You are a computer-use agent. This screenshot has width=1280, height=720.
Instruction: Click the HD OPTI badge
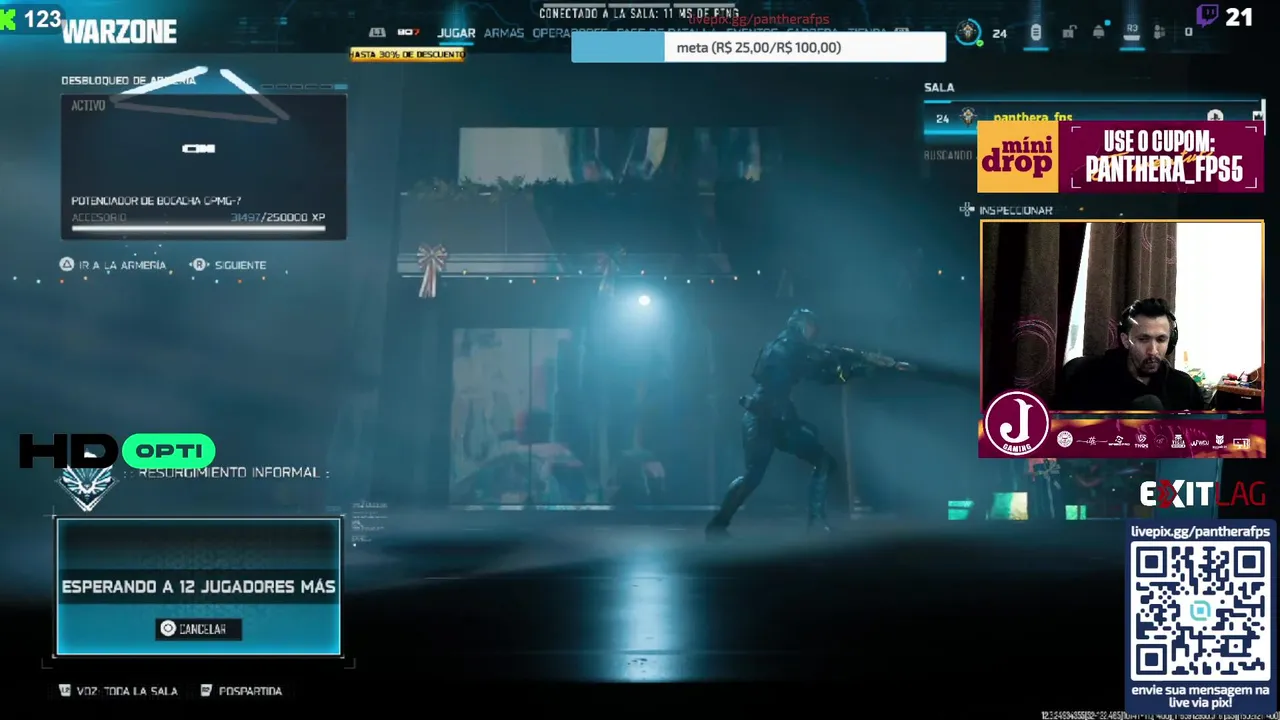tap(117, 451)
